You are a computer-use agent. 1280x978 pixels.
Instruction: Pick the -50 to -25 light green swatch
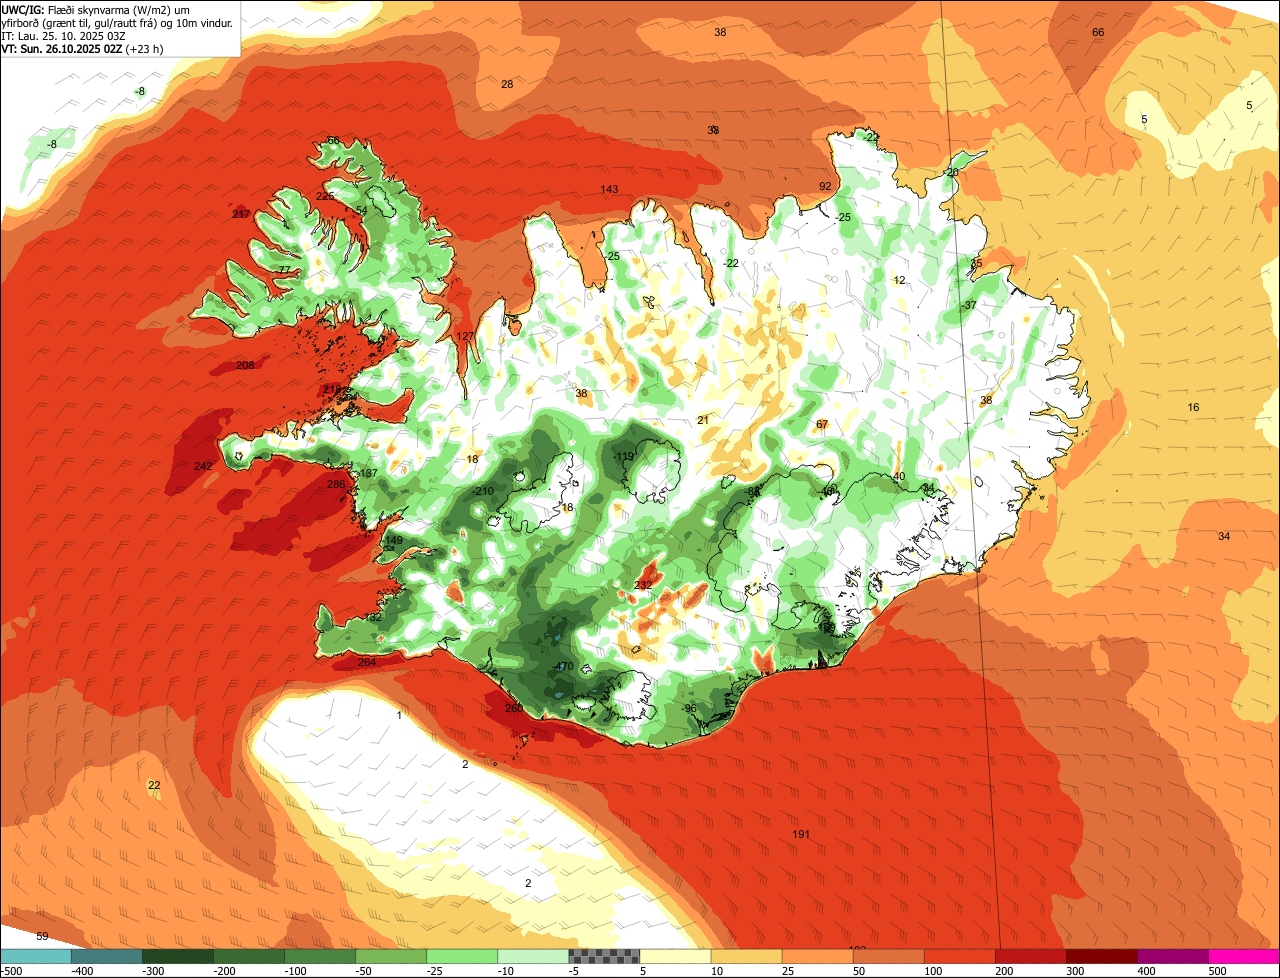point(391,956)
